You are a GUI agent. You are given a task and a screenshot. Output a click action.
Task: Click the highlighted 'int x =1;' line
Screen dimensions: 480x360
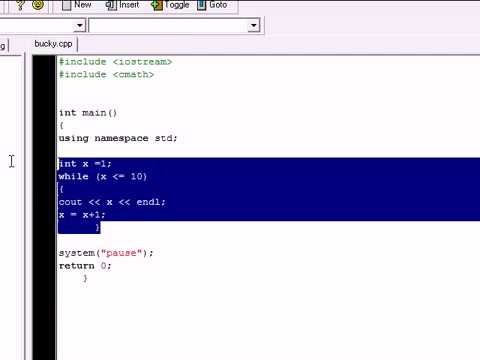85,164
